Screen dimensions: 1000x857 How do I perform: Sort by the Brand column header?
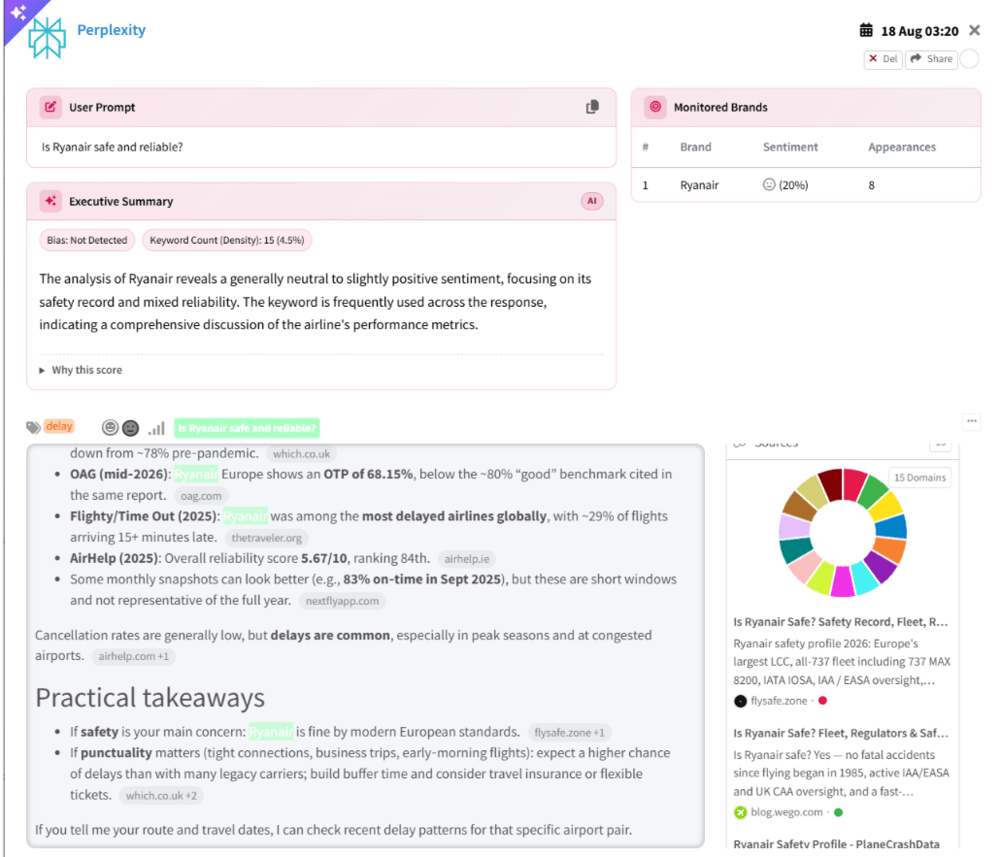coord(695,147)
